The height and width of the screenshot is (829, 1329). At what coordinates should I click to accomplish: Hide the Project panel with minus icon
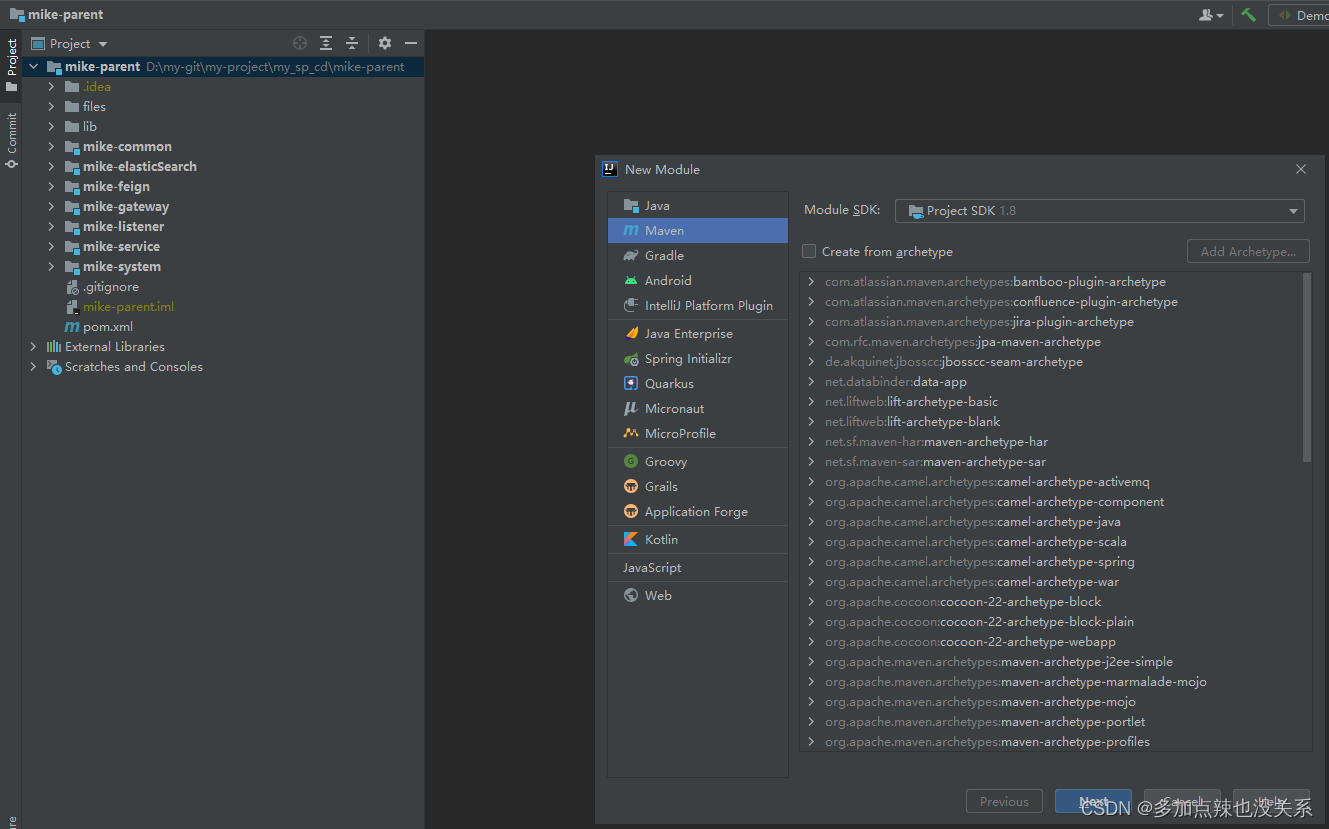tap(411, 43)
